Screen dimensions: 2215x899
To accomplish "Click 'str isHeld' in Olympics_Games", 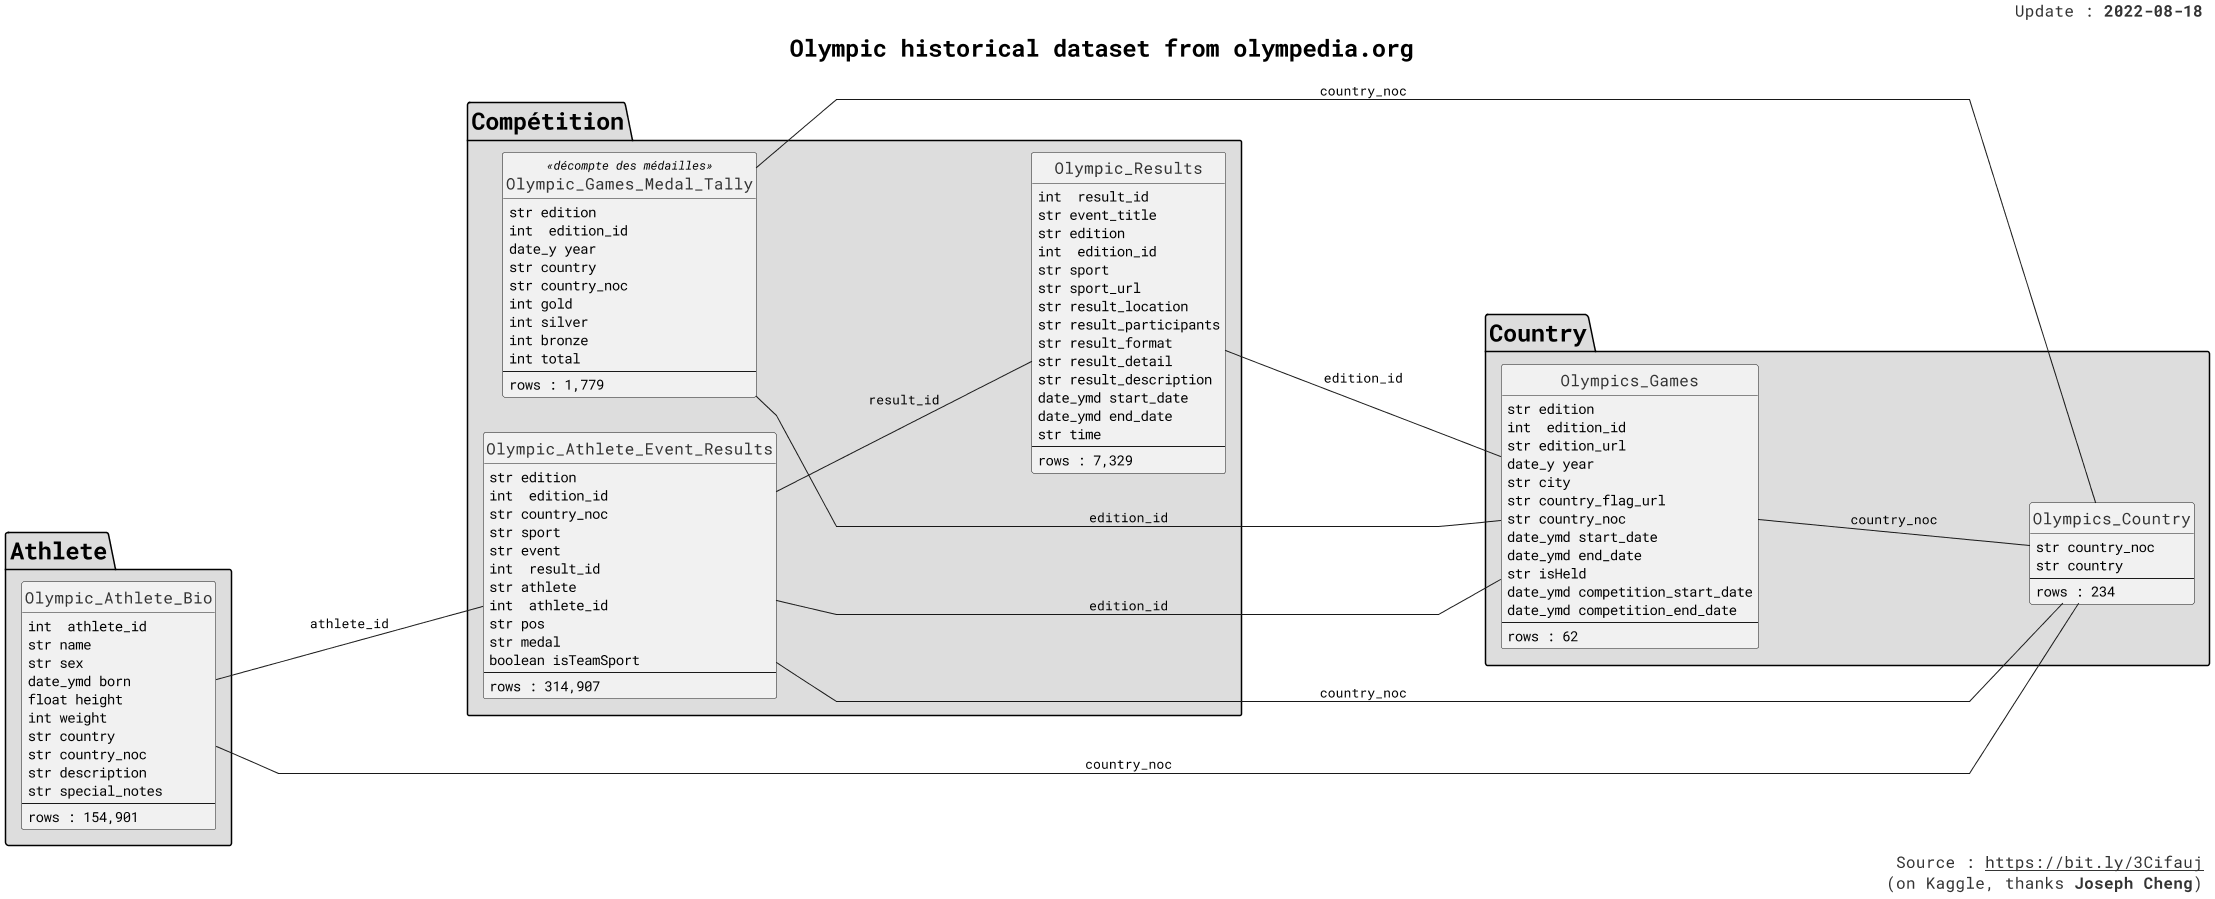I will pos(1546,574).
